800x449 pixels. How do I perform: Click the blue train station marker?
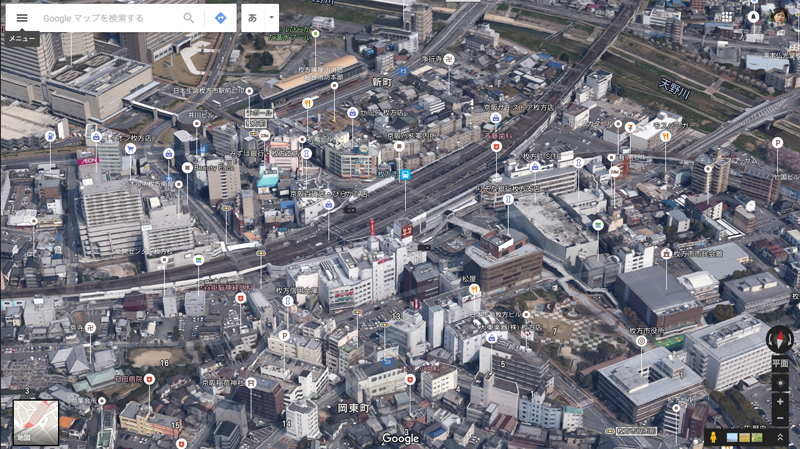tap(406, 175)
